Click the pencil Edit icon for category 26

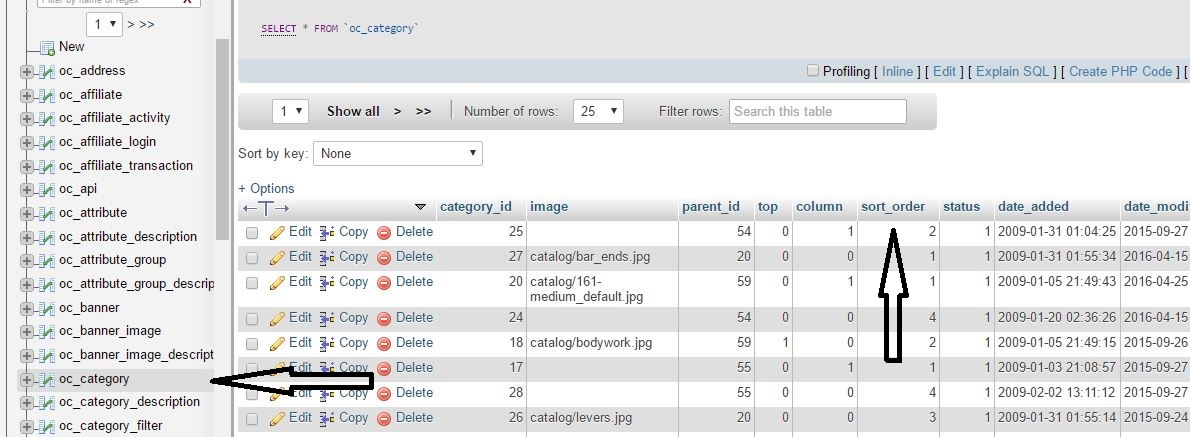coord(277,418)
